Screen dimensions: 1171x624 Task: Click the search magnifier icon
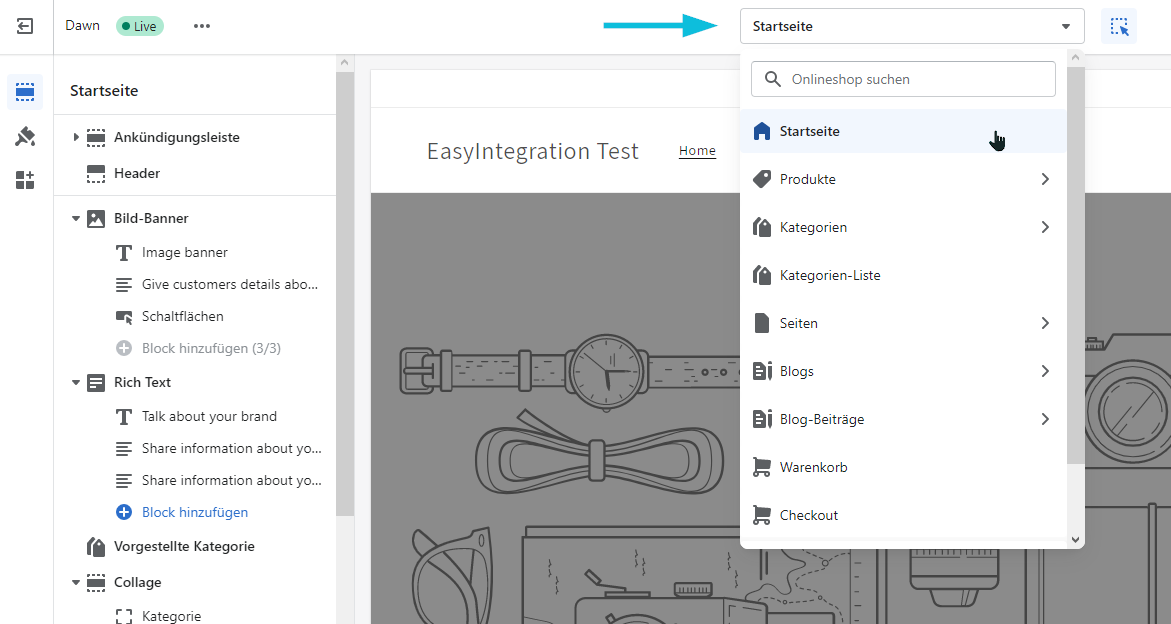pos(773,79)
